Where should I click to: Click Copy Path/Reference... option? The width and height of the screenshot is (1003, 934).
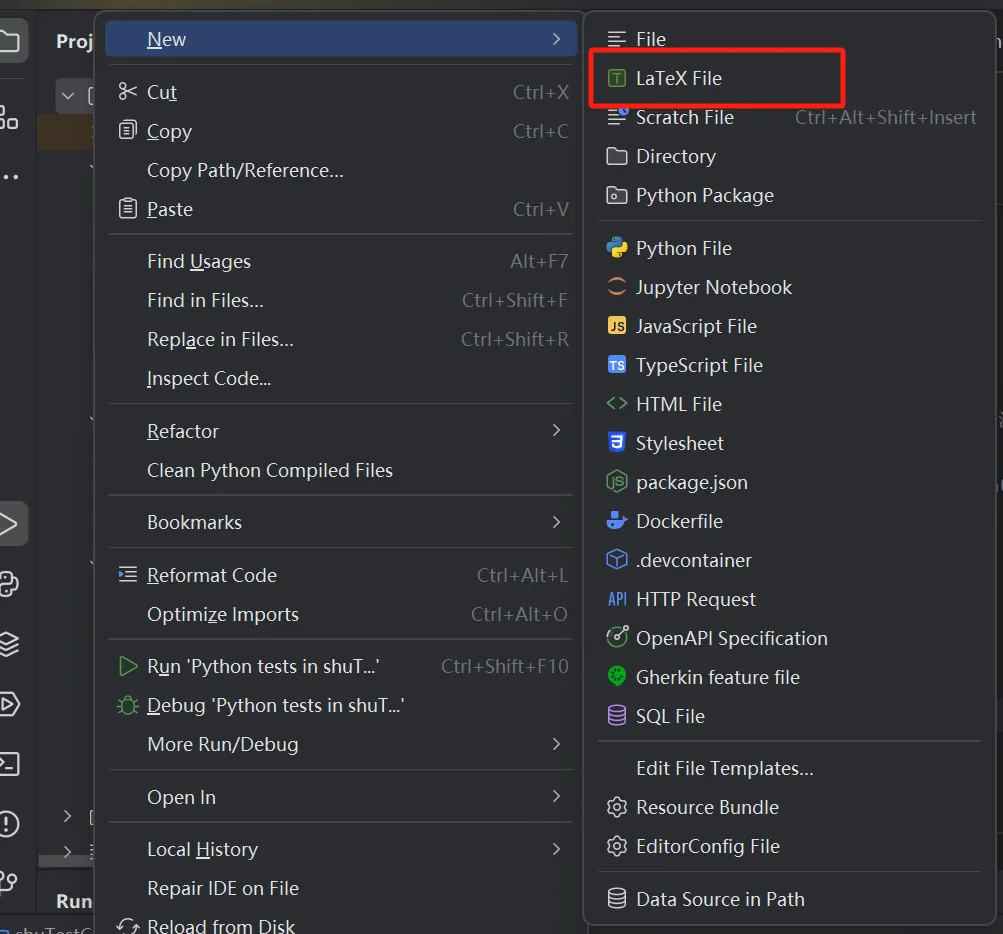pyautogui.click(x=245, y=170)
